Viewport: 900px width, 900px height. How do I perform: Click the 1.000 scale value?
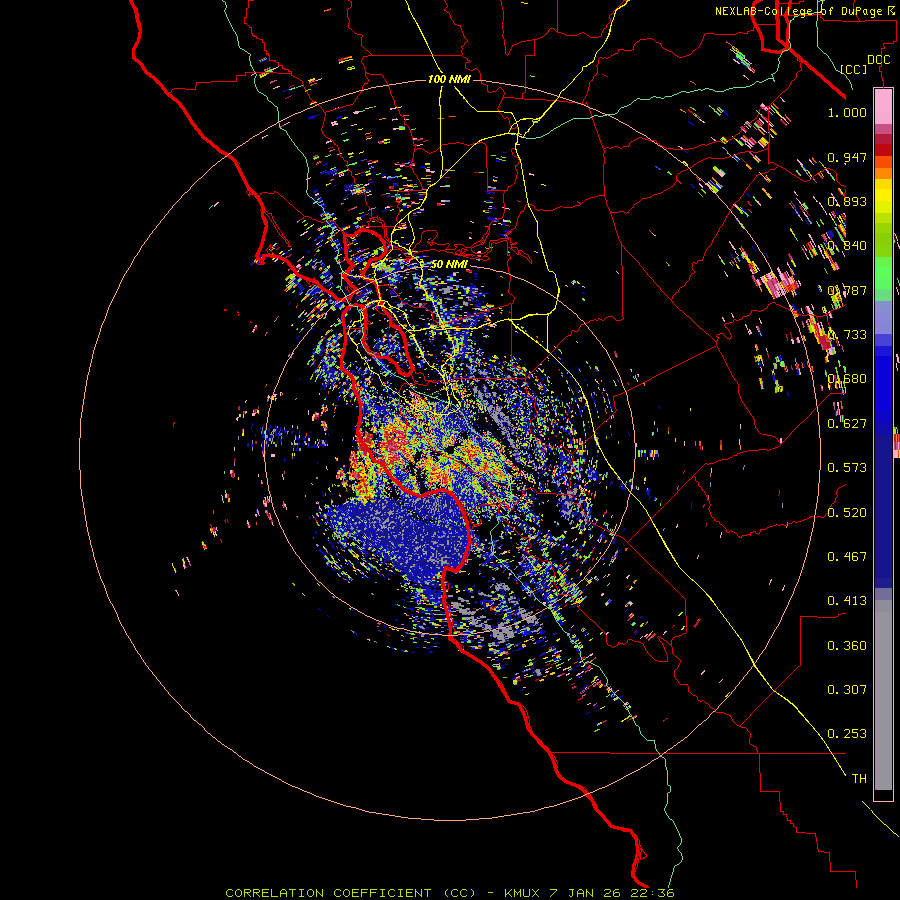click(847, 112)
